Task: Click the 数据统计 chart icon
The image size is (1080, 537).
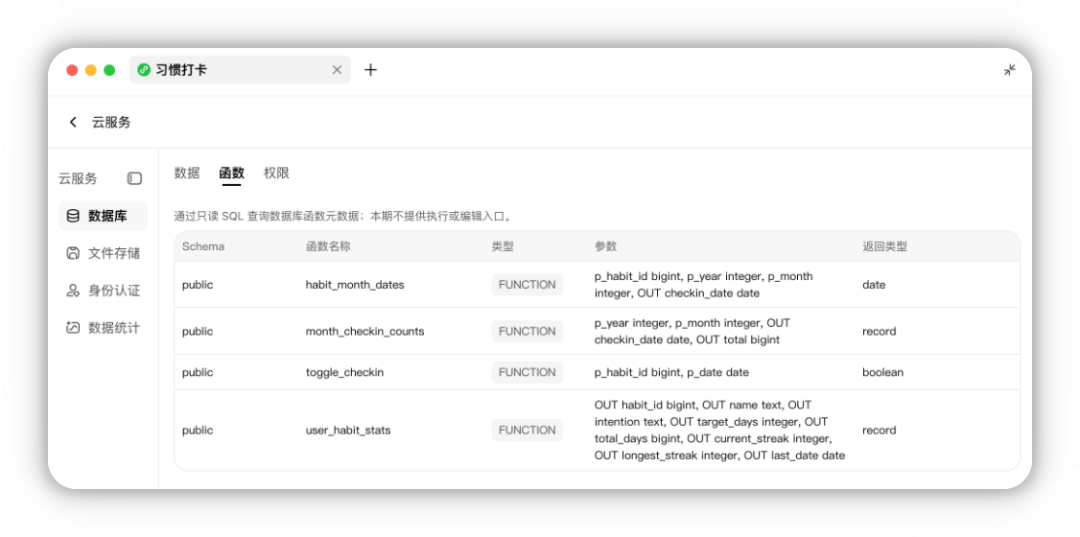Action: [x=73, y=328]
